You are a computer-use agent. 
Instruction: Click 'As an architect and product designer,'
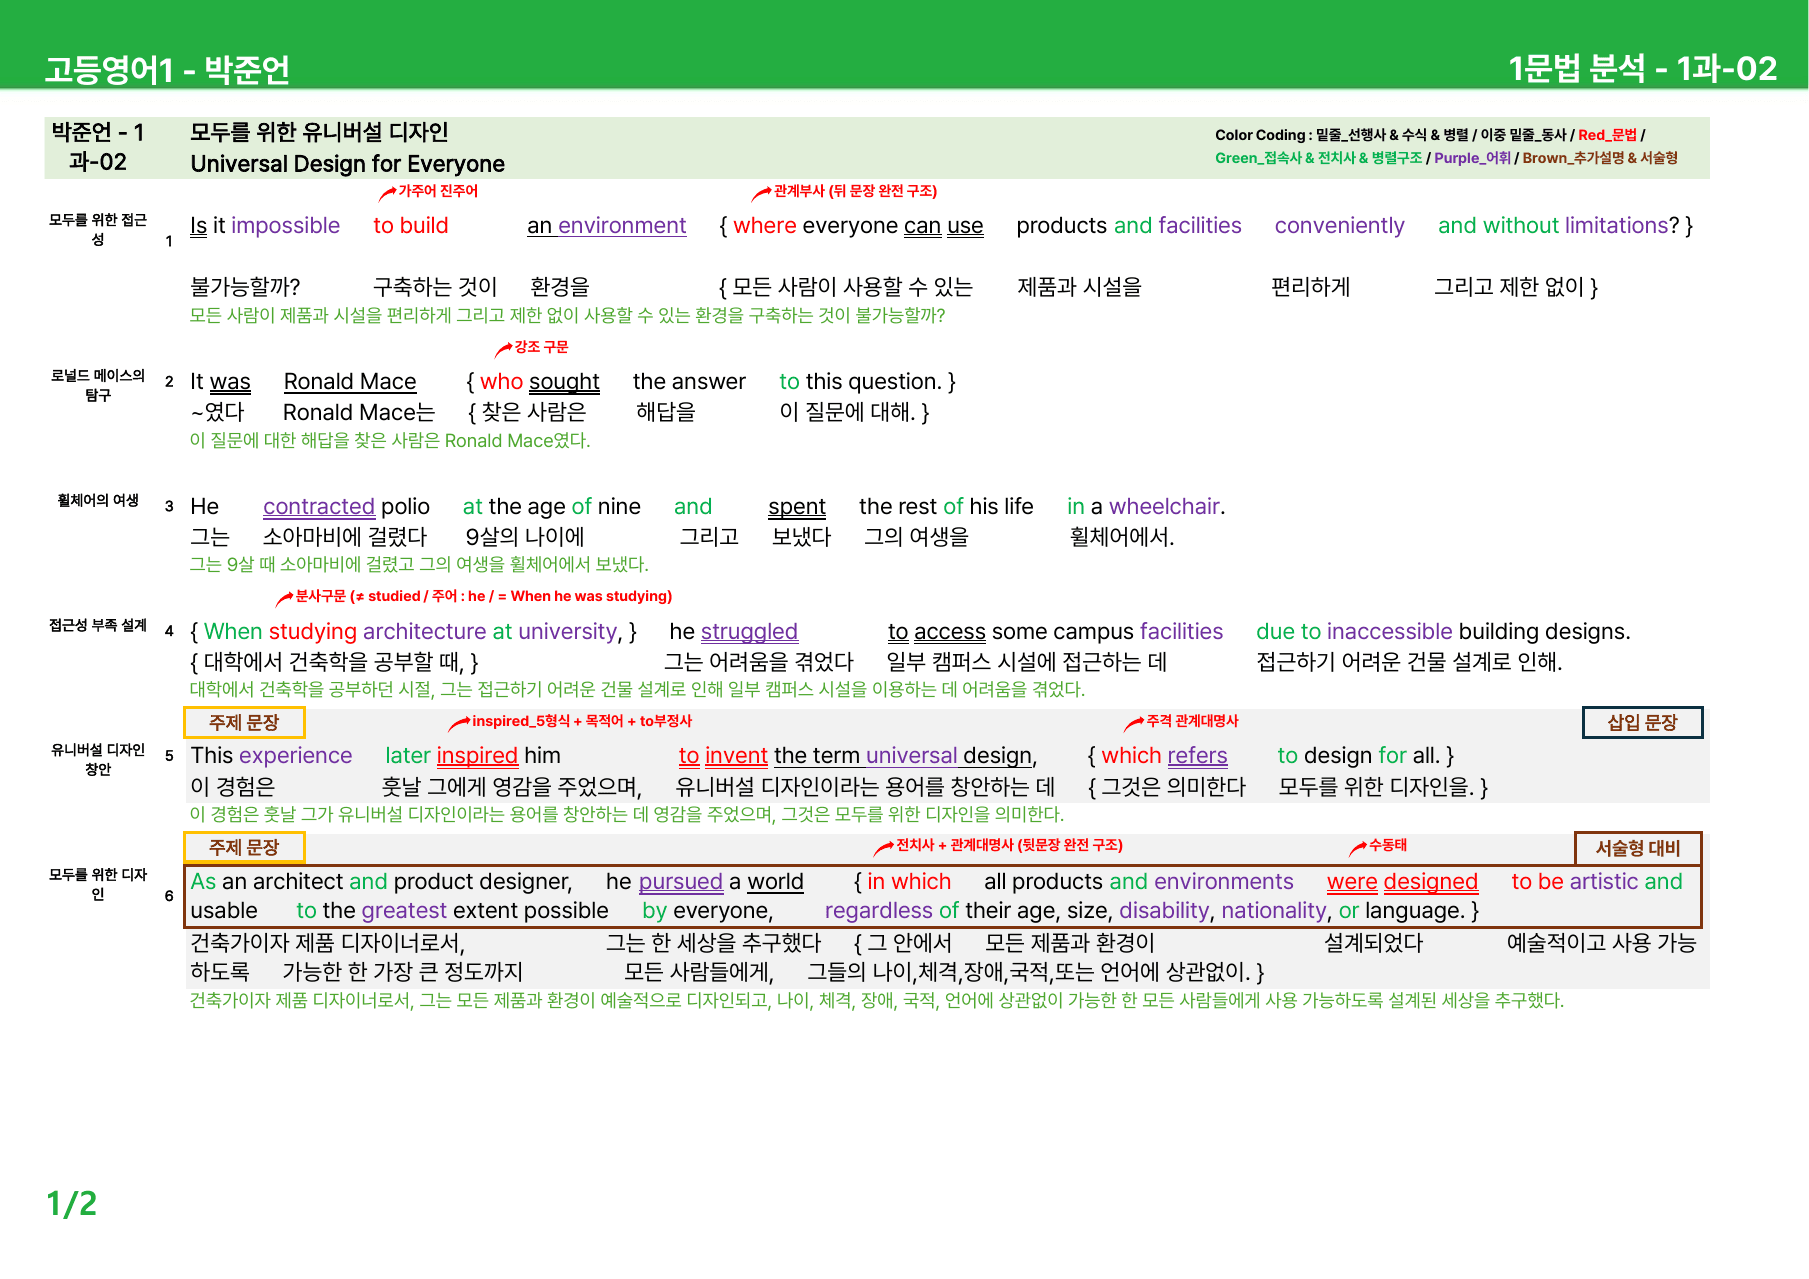pos(381,882)
